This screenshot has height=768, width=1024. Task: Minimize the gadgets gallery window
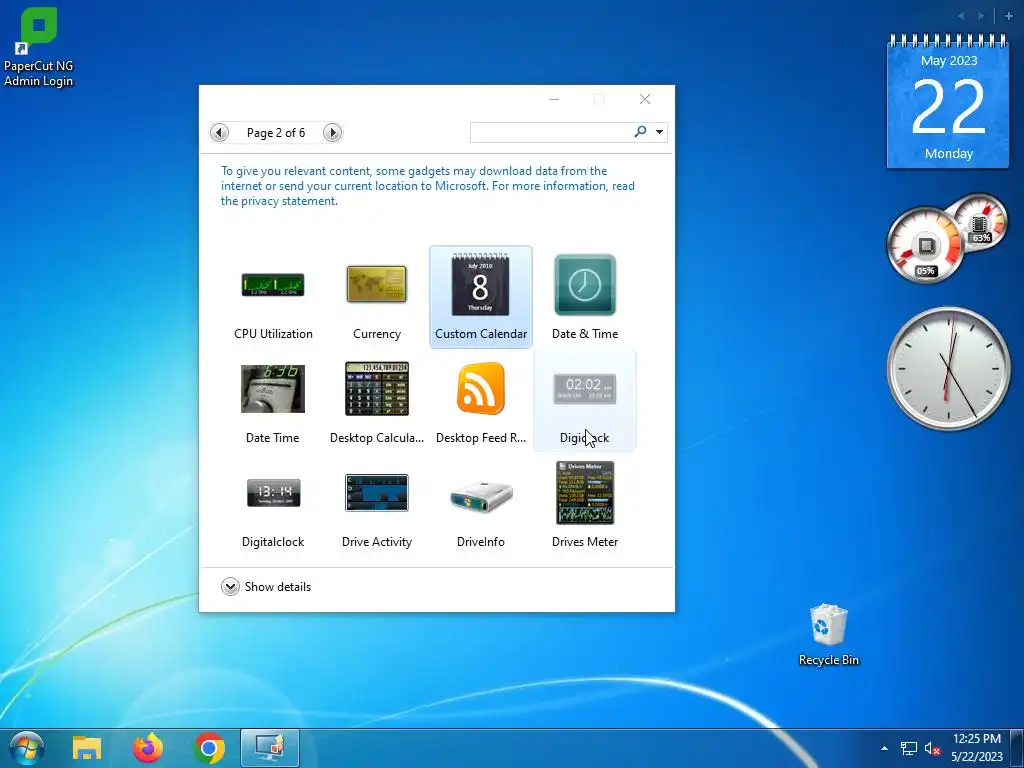click(554, 99)
